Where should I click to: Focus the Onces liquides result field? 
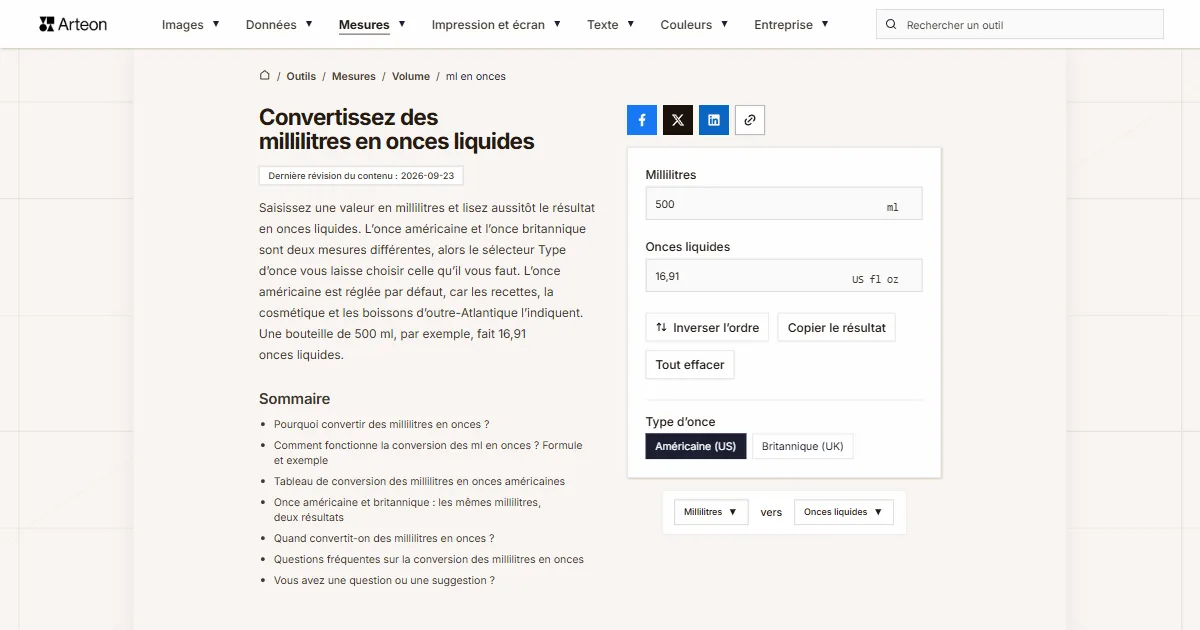tap(784, 276)
